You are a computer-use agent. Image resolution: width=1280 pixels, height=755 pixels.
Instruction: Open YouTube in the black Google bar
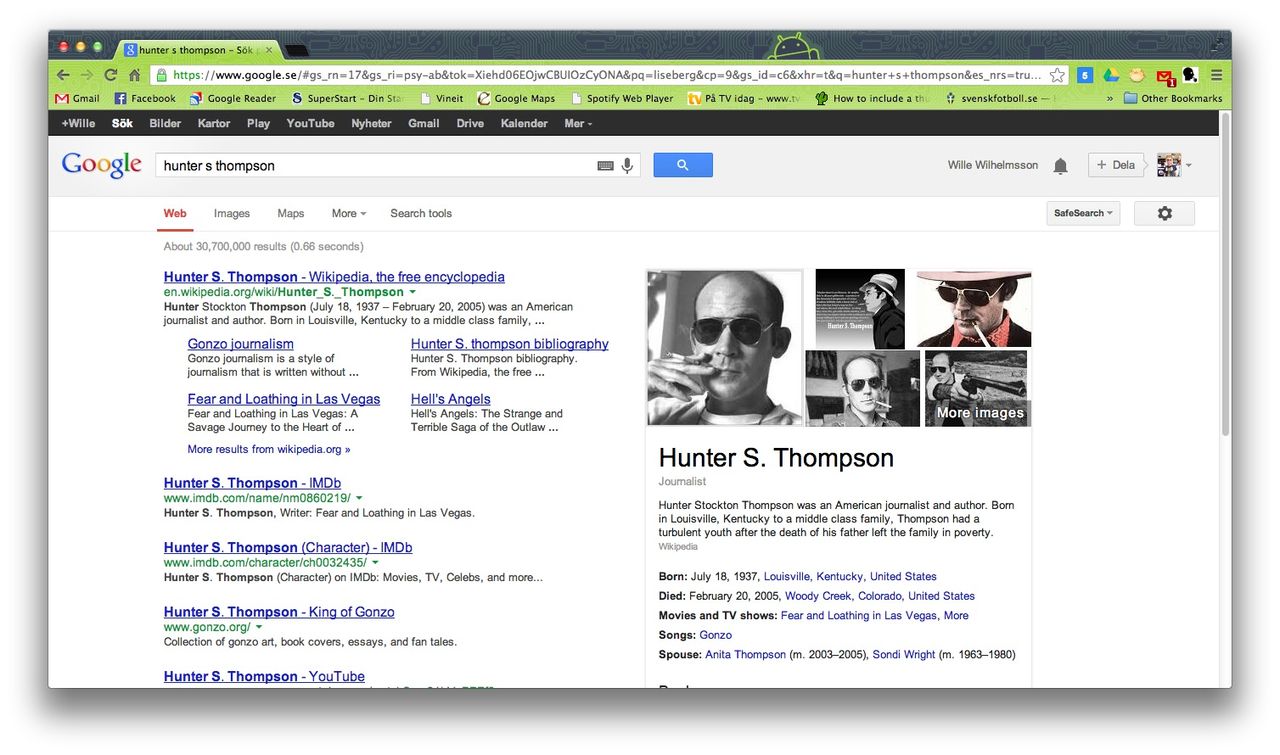click(310, 123)
